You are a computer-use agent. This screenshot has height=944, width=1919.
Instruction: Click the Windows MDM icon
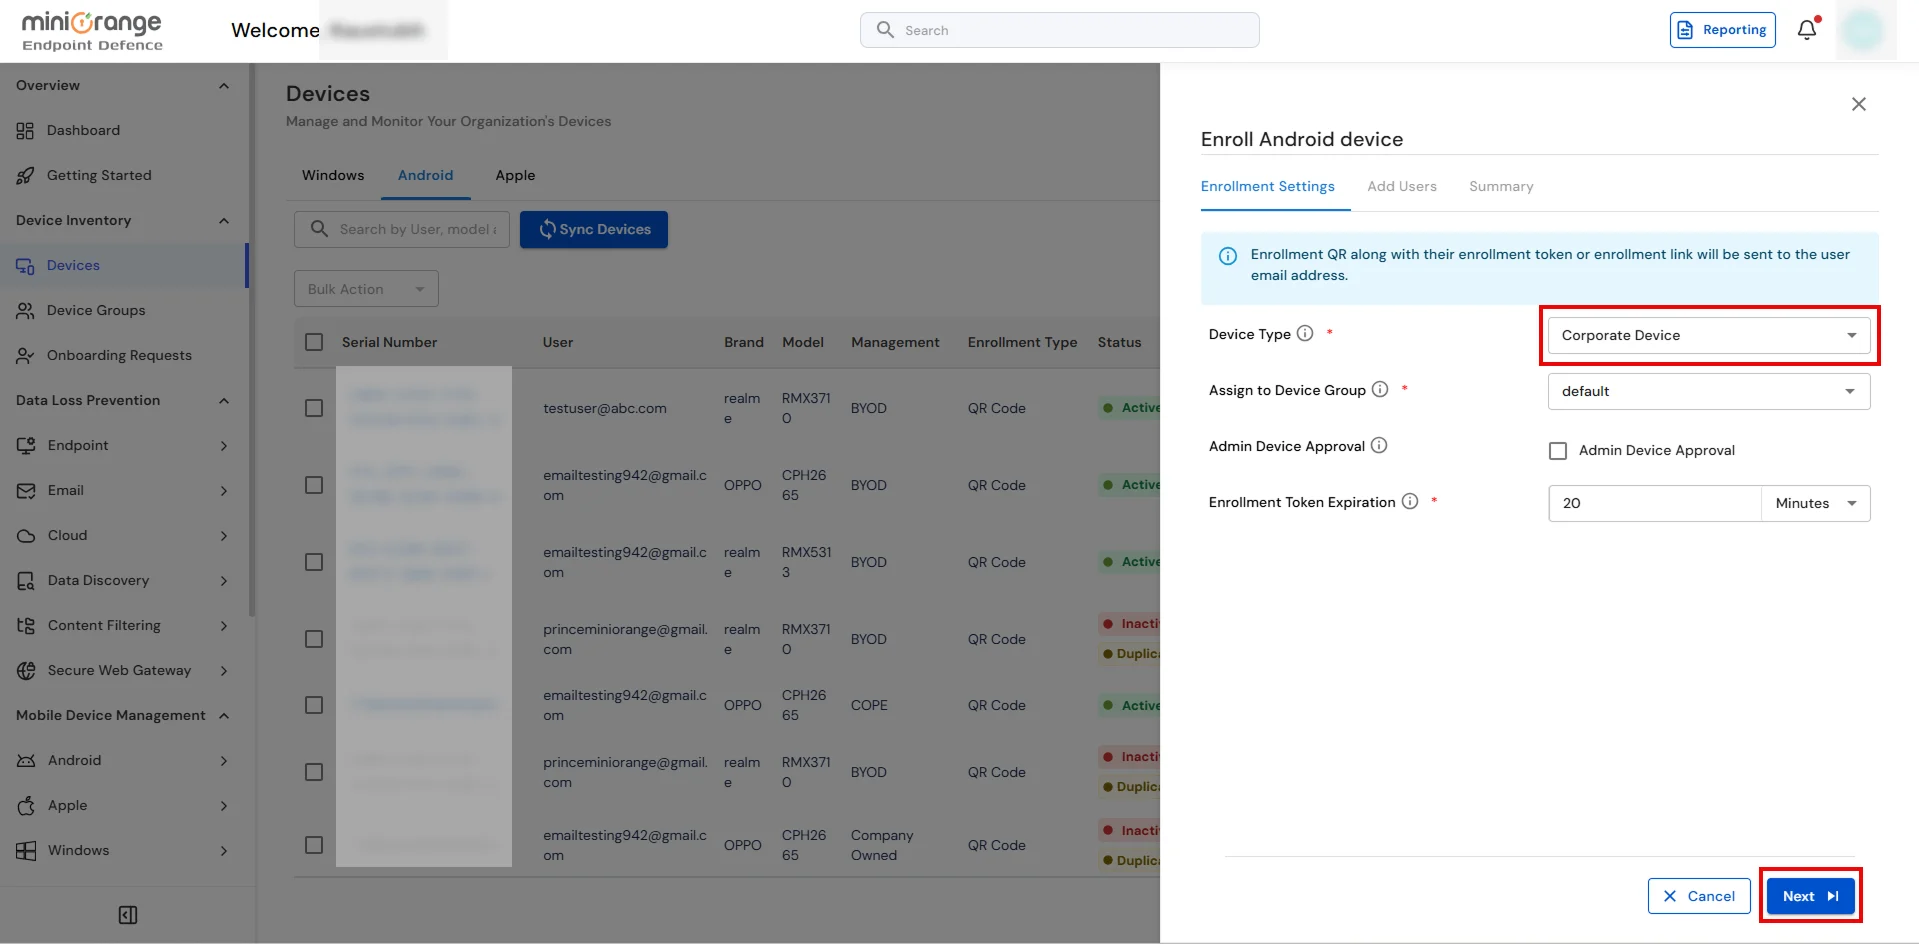point(26,851)
